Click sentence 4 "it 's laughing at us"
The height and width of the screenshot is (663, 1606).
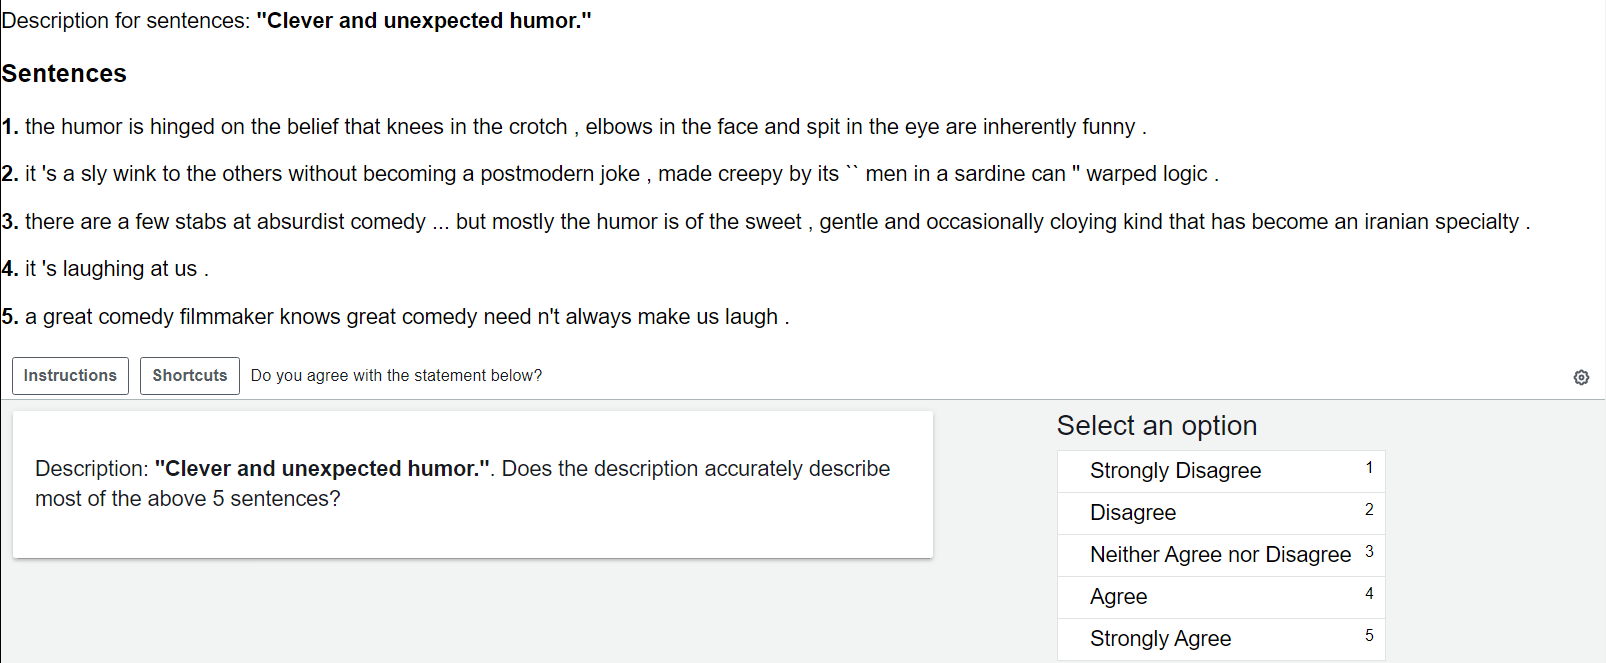pyautogui.click(x=105, y=269)
